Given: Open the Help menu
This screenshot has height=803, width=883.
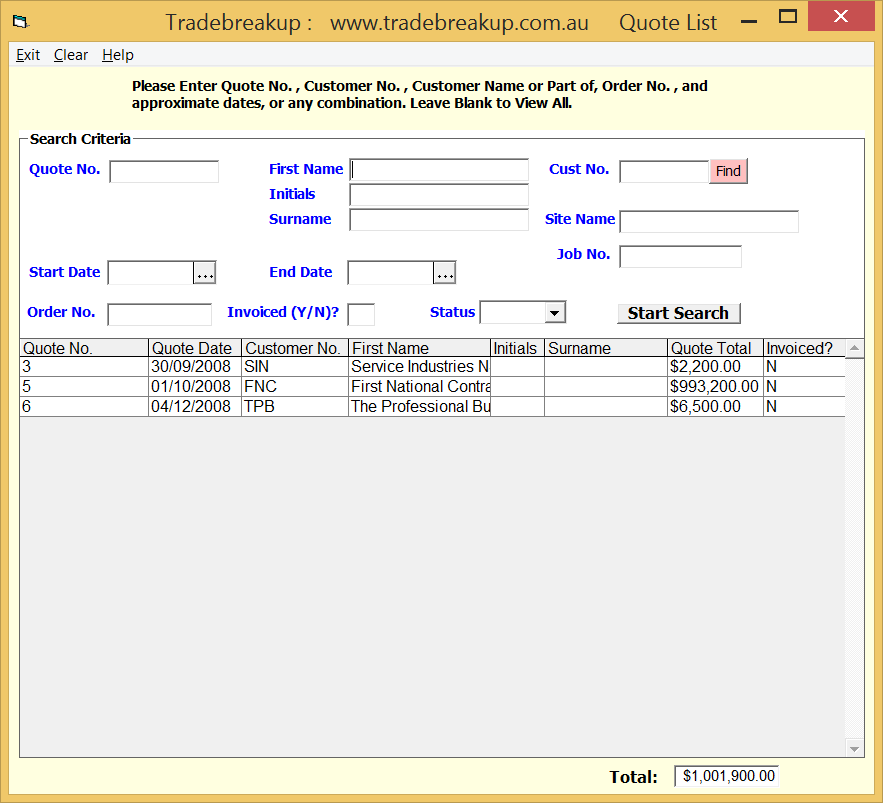Looking at the screenshot, I should pos(117,55).
